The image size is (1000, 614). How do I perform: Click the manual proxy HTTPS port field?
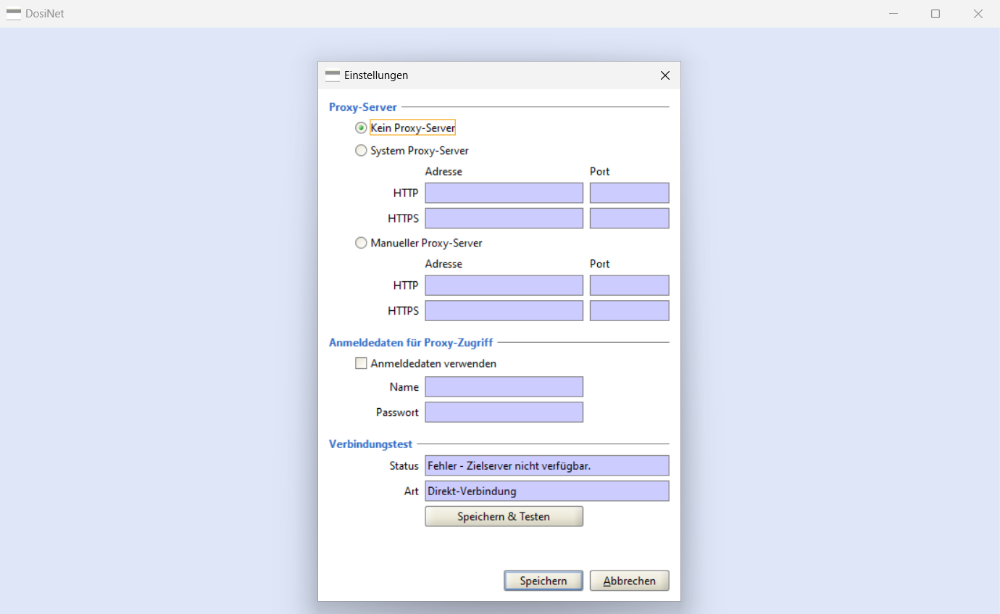629,311
